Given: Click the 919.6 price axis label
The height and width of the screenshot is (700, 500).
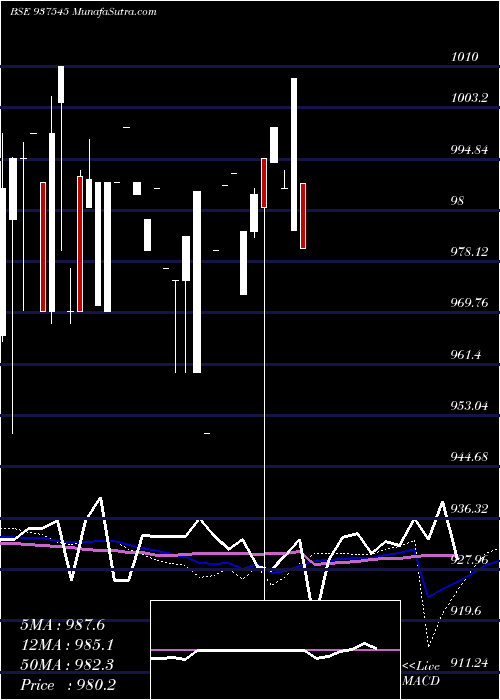Looking at the screenshot, I should point(466,611).
